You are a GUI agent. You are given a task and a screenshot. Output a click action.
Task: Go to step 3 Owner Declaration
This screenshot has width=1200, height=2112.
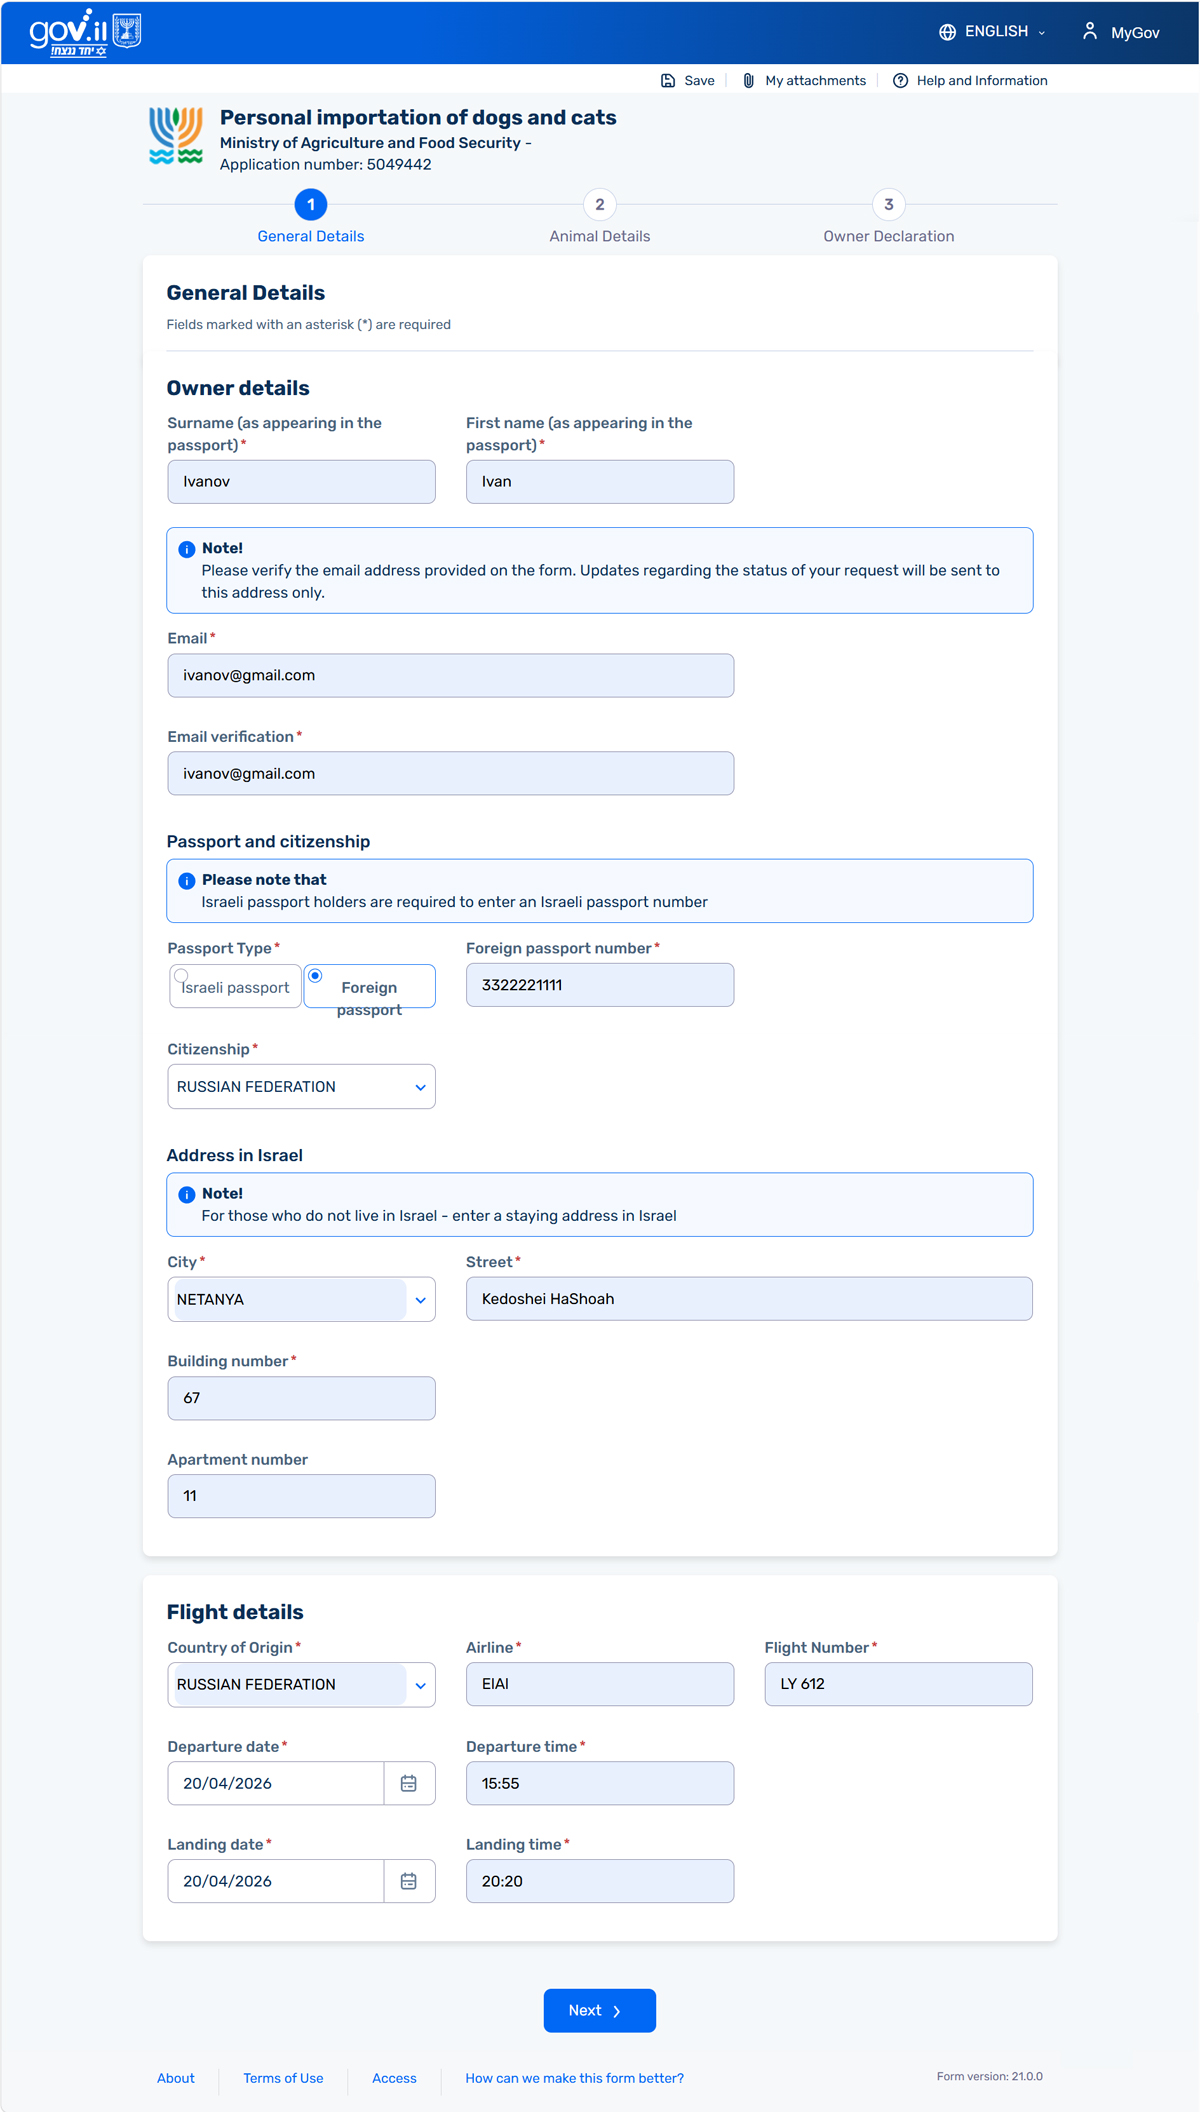[888, 205]
